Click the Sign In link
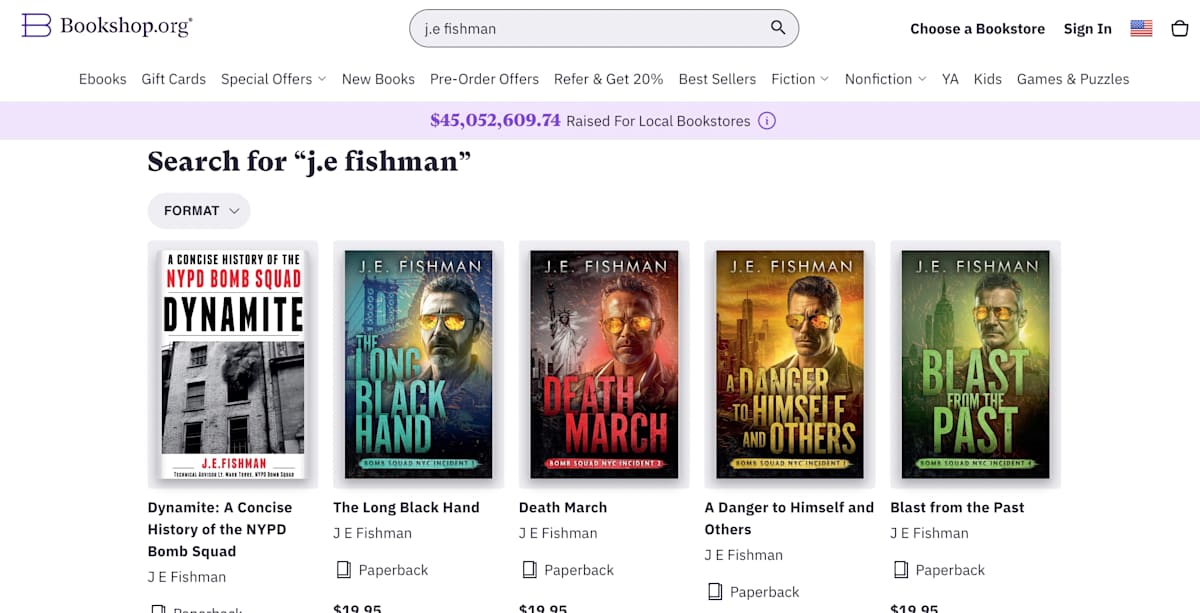Viewport: 1200px width, 613px height. tap(1088, 29)
